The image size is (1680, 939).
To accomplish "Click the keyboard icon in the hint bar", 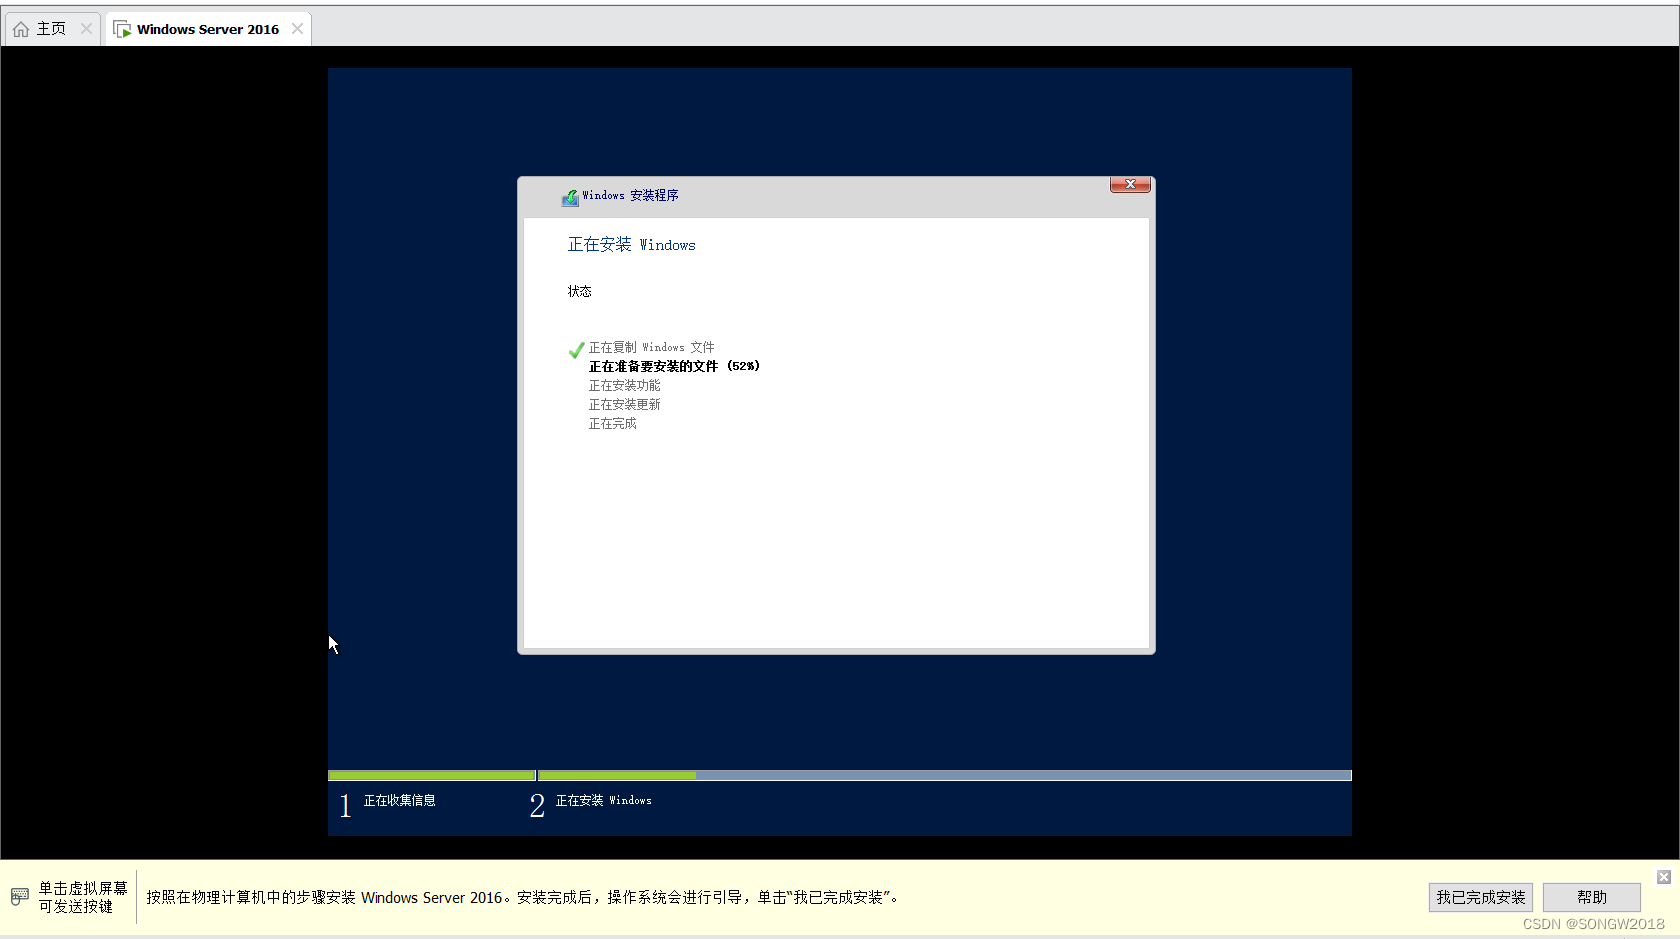I will 20,896.
